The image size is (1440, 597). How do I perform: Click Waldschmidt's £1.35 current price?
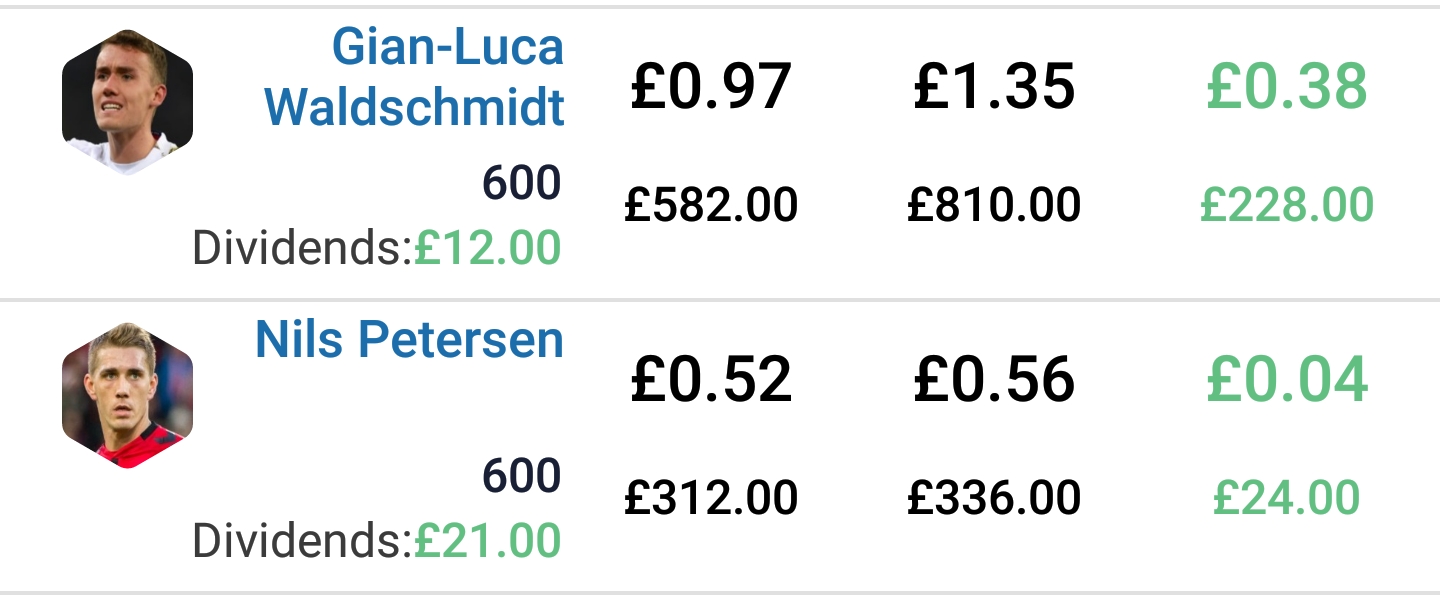994,87
